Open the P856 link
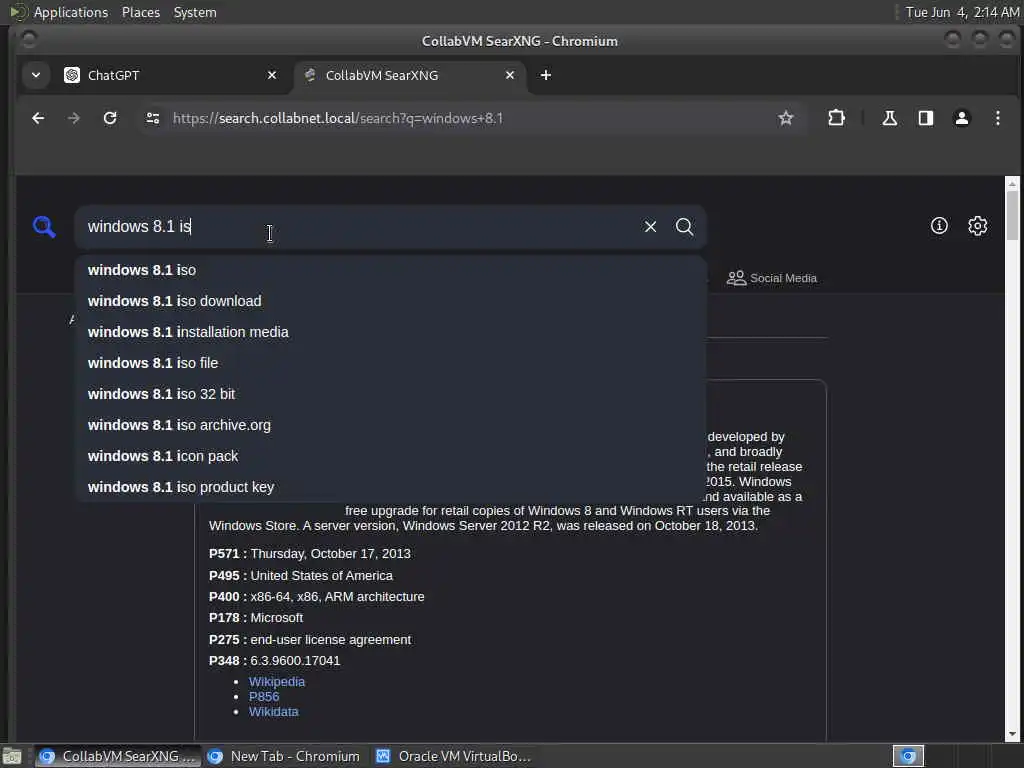The image size is (1024, 768). click(264, 697)
